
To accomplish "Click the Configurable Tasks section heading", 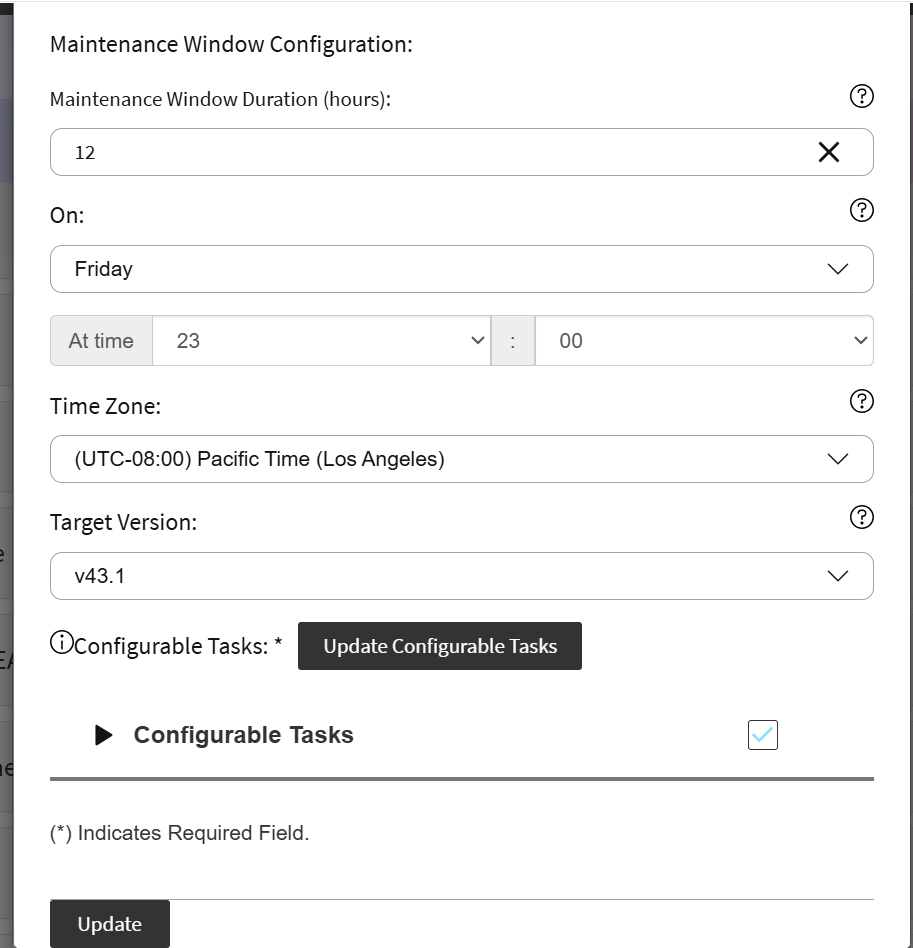I will pos(243,735).
